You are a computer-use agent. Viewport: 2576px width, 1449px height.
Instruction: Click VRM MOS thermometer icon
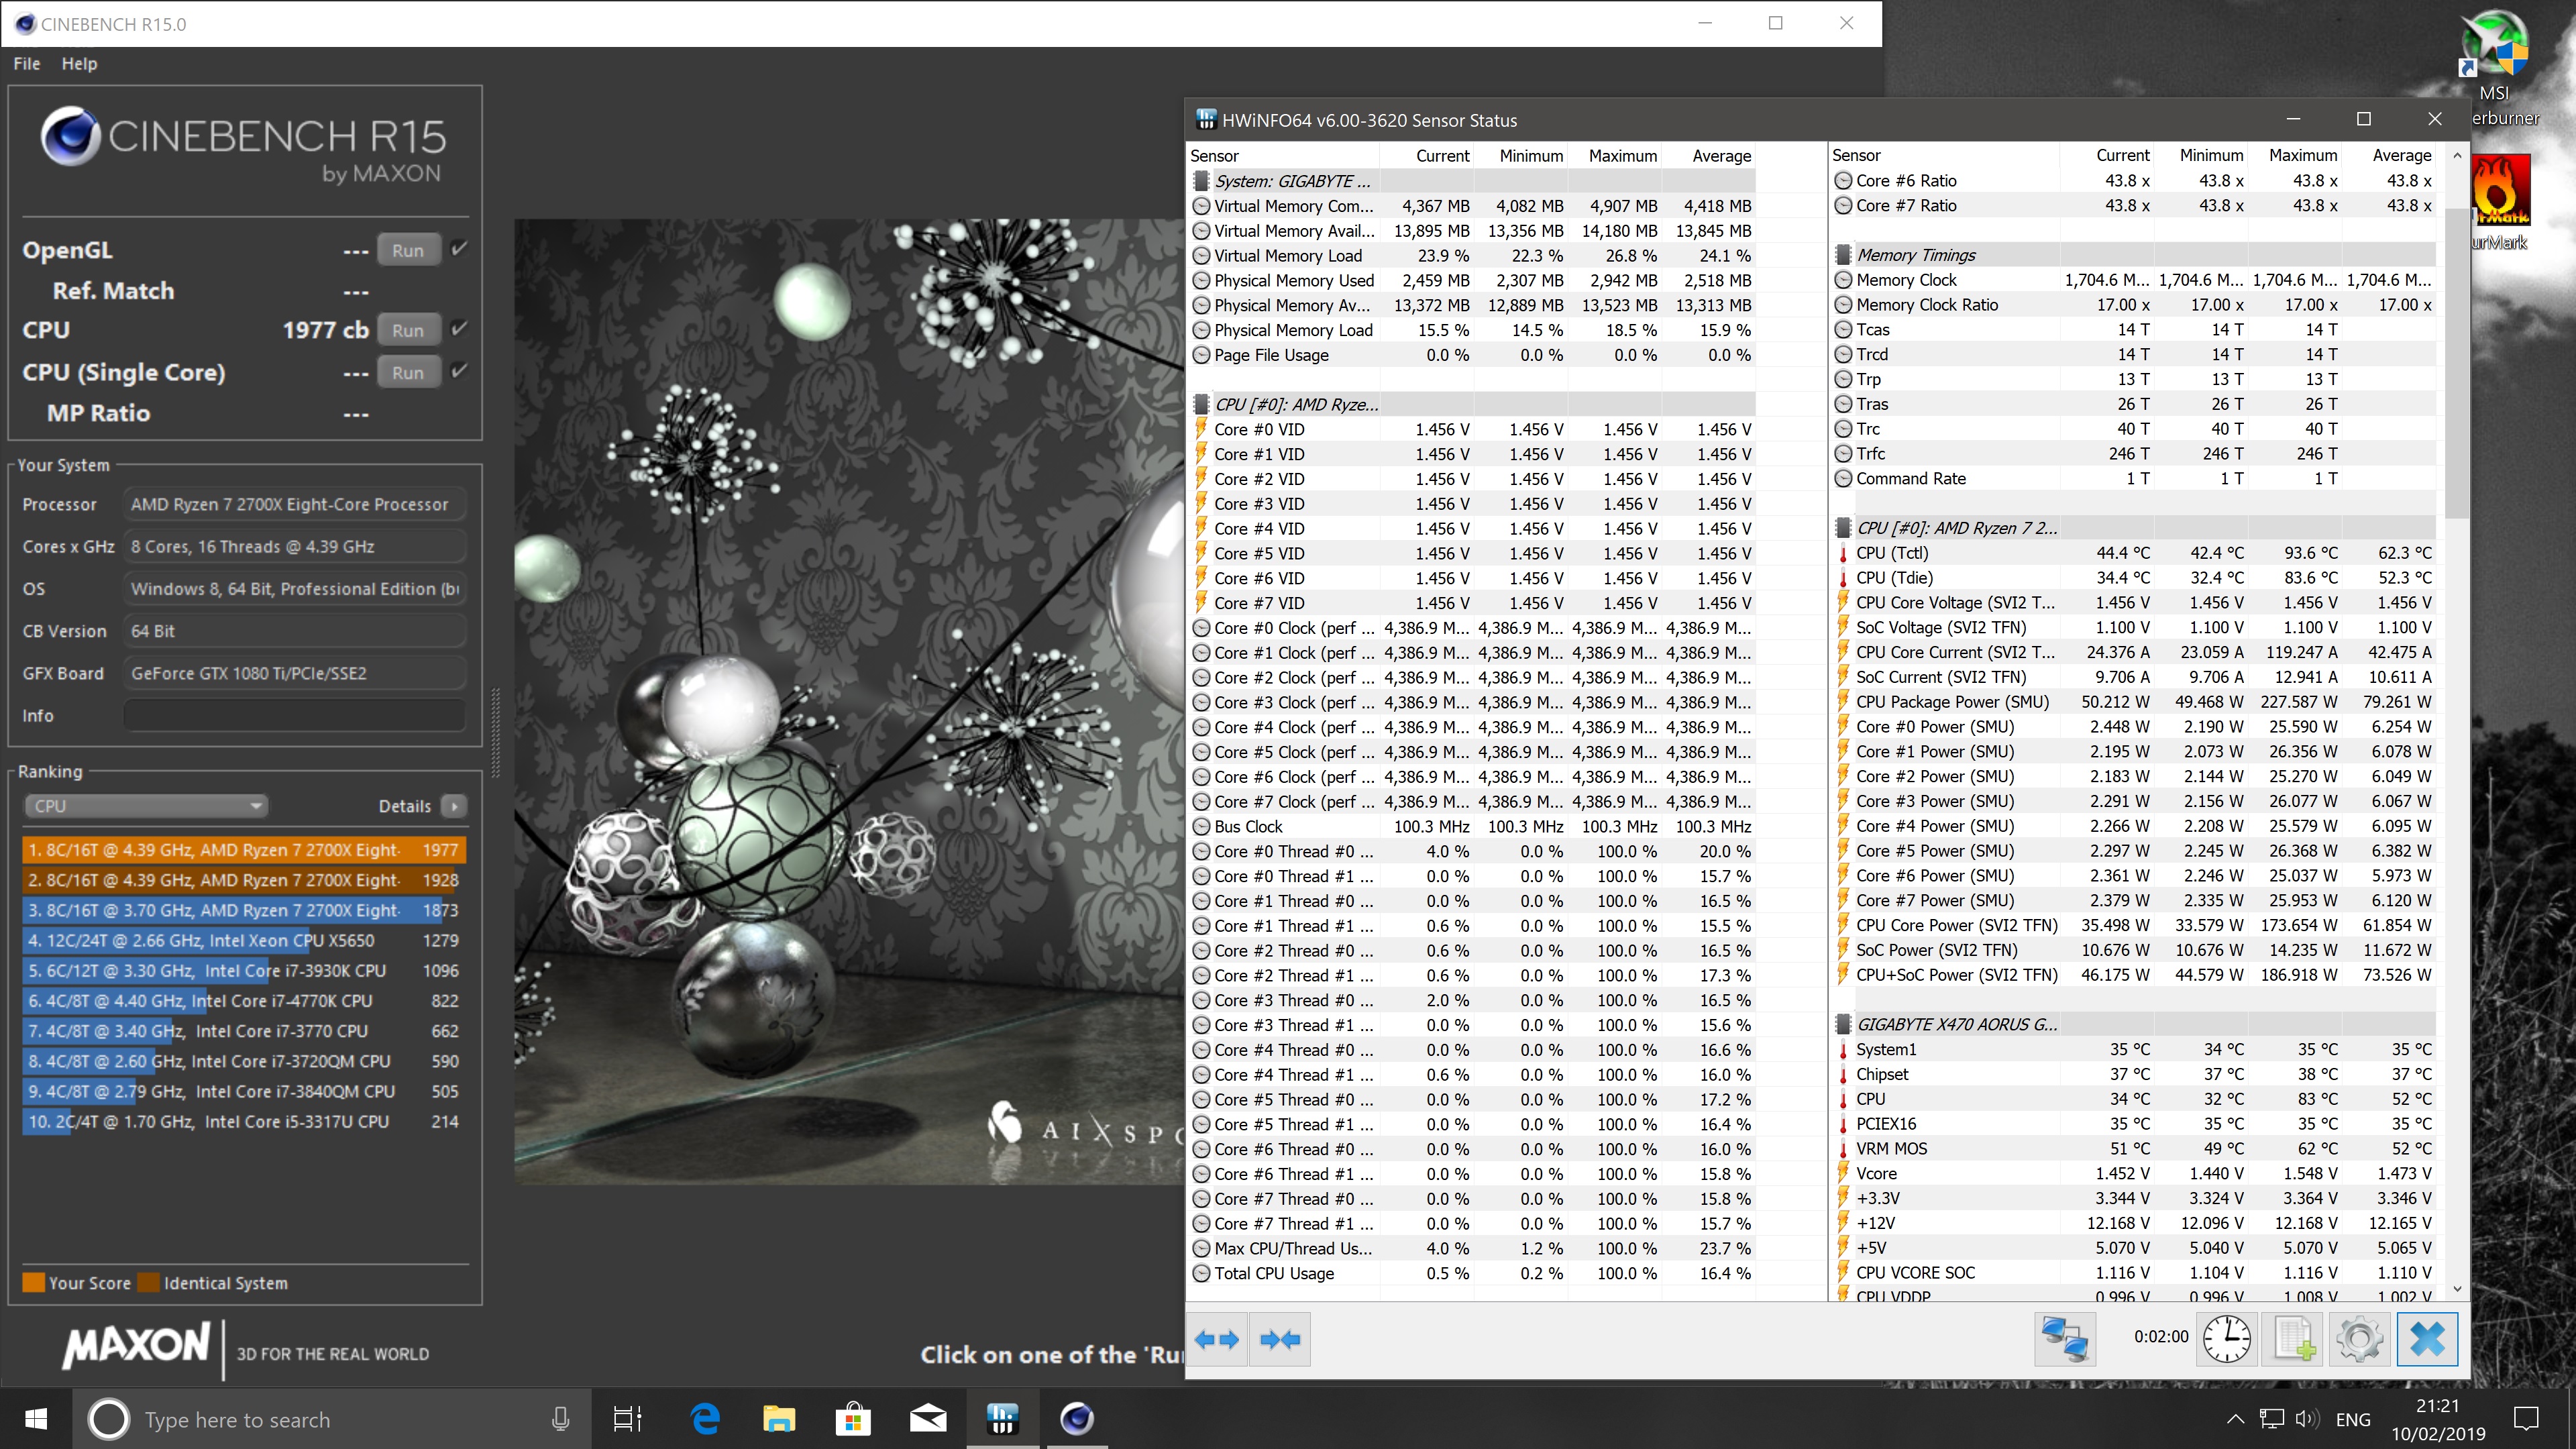click(x=1843, y=1149)
